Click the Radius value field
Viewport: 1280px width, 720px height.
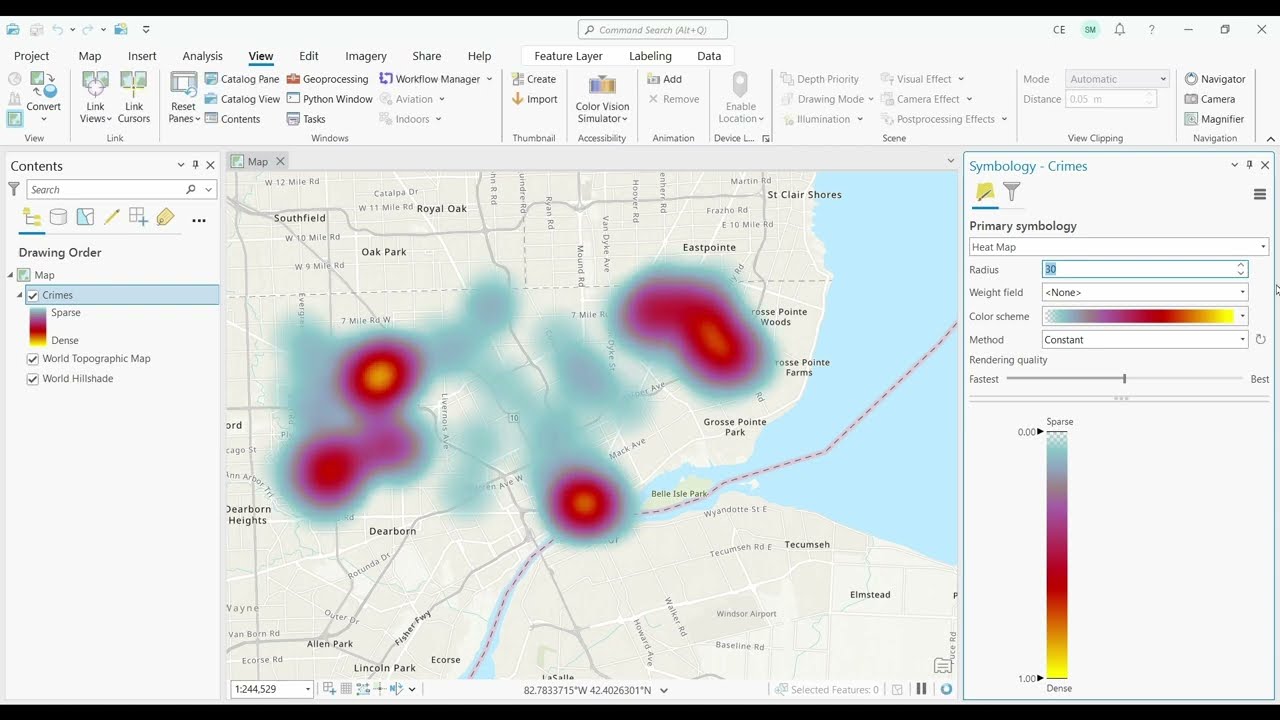click(1138, 269)
